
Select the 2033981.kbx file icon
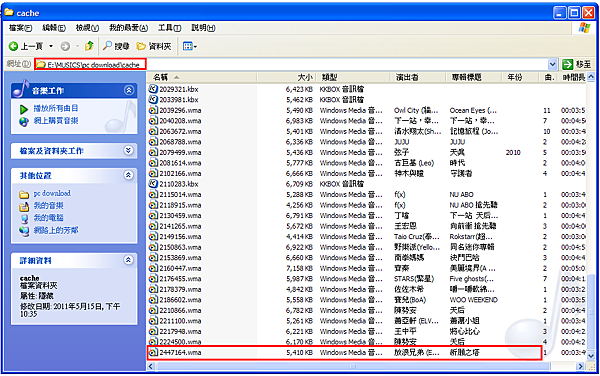click(x=153, y=99)
